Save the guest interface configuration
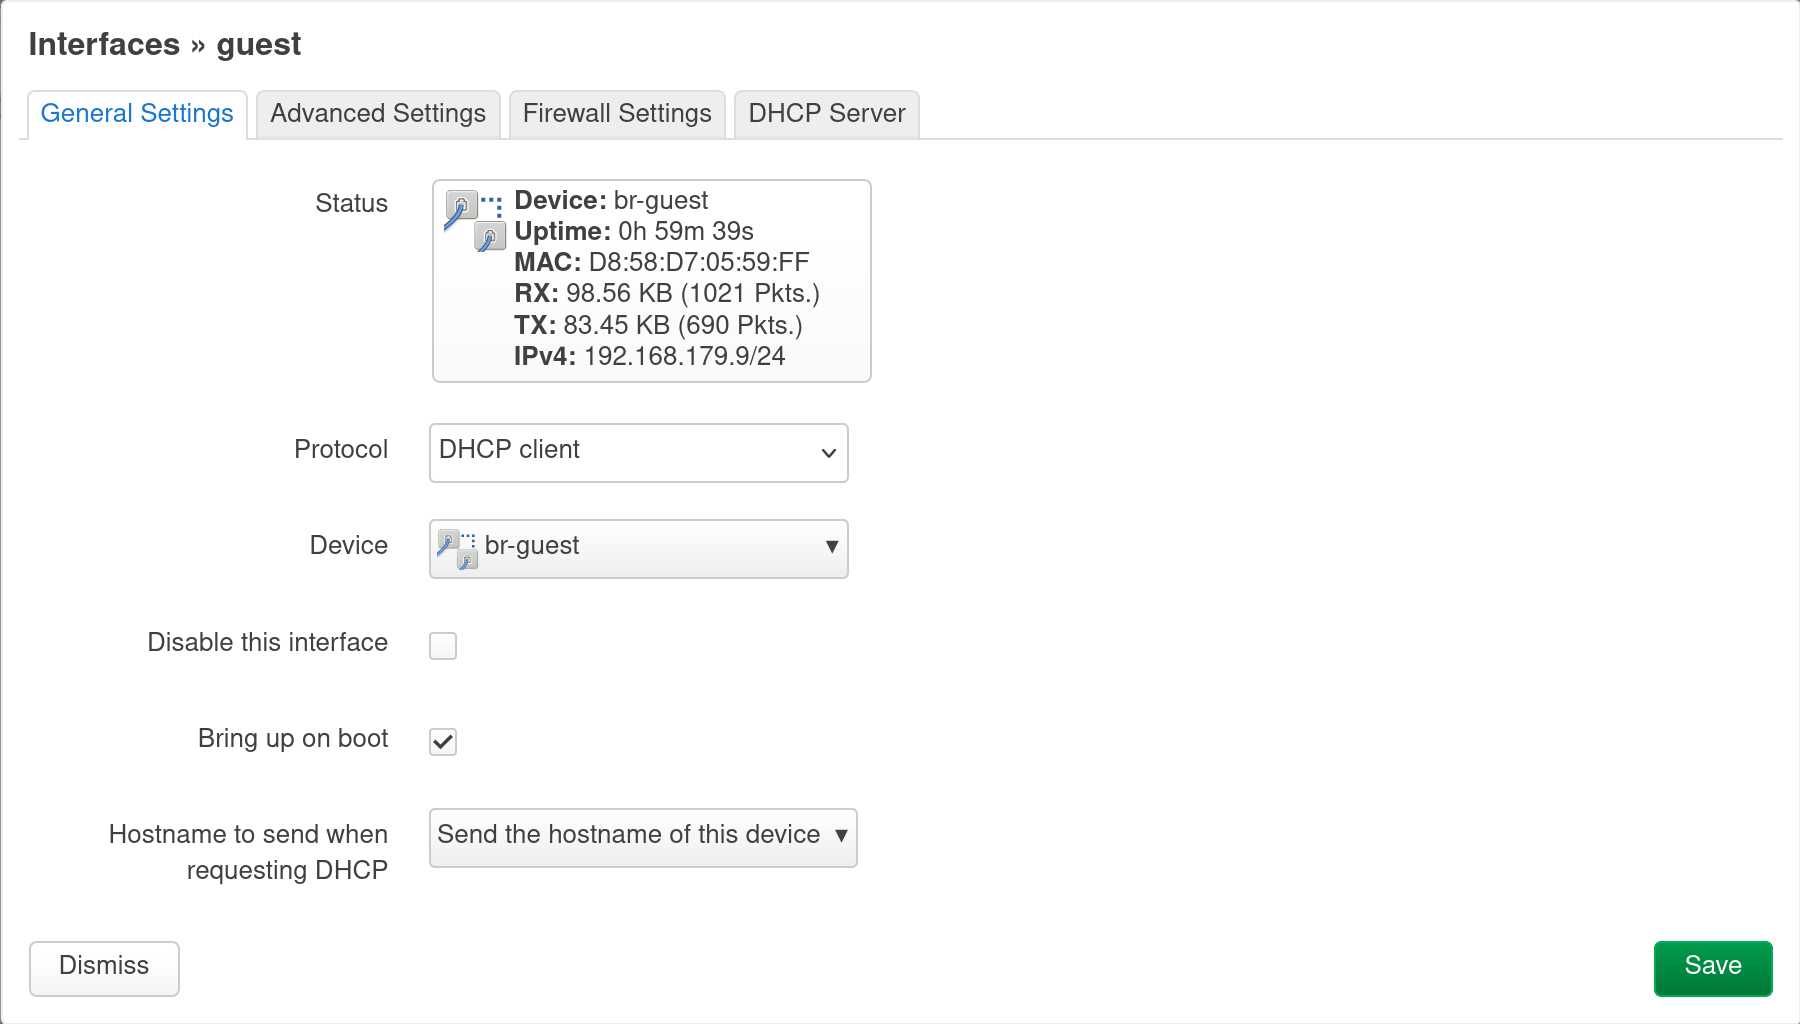The image size is (1800, 1024). (x=1712, y=967)
